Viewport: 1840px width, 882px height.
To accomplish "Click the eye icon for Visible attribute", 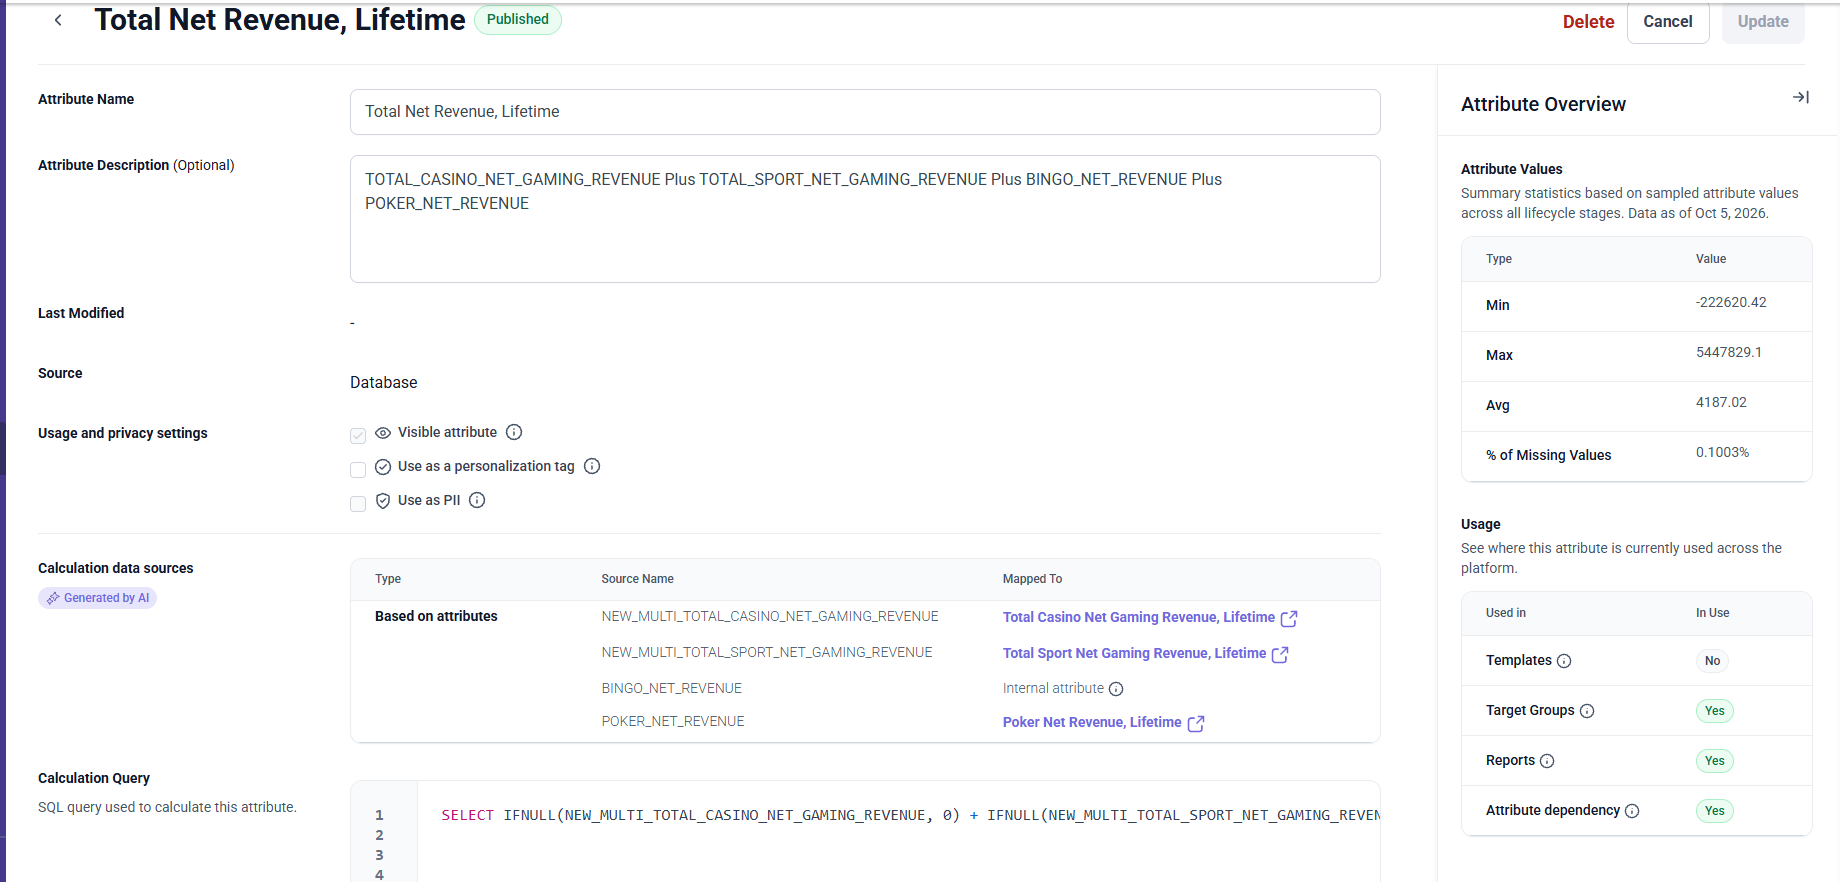I will point(383,433).
